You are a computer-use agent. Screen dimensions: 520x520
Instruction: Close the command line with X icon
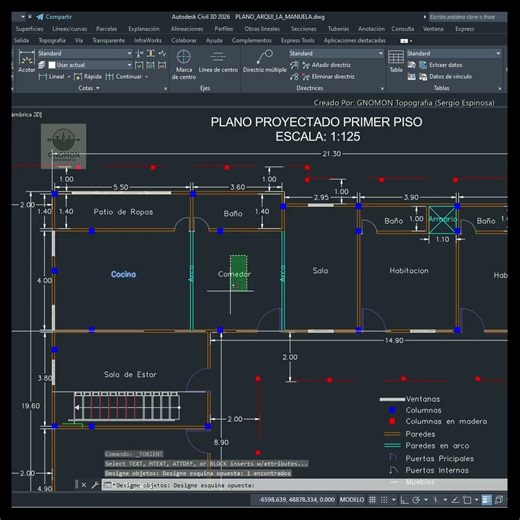tap(84, 485)
